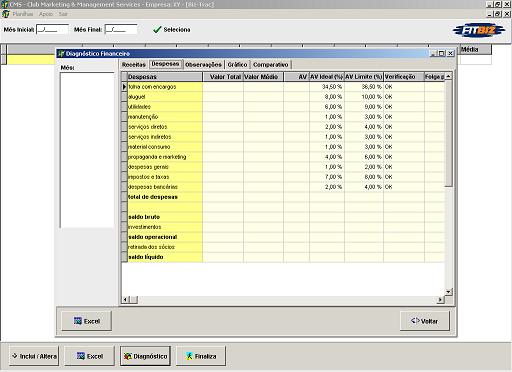This screenshot has height=372, width=512.
Task: Select the 'saldo líquido' row label
Action: (x=146, y=257)
